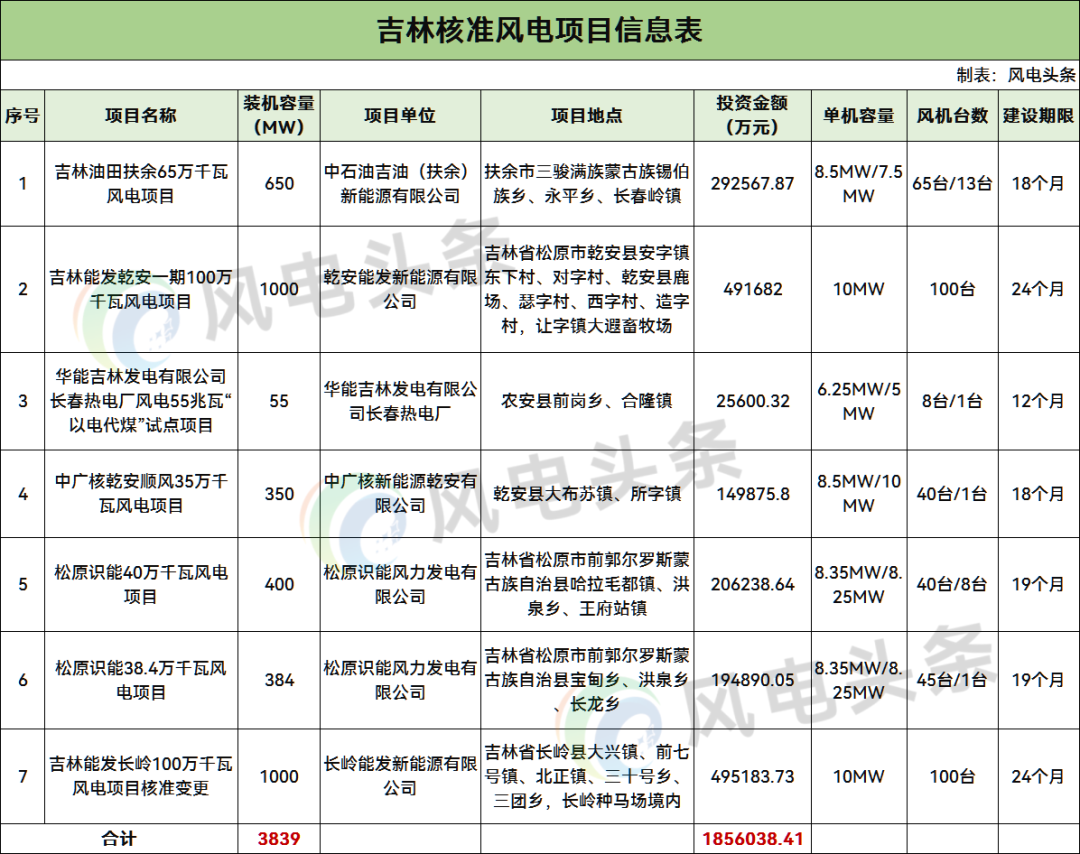The height and width of the screenshot is (854, 1080).
Task: Click location 农安县前岗乡、合隆镇
Action: click(x=587, y=401)
